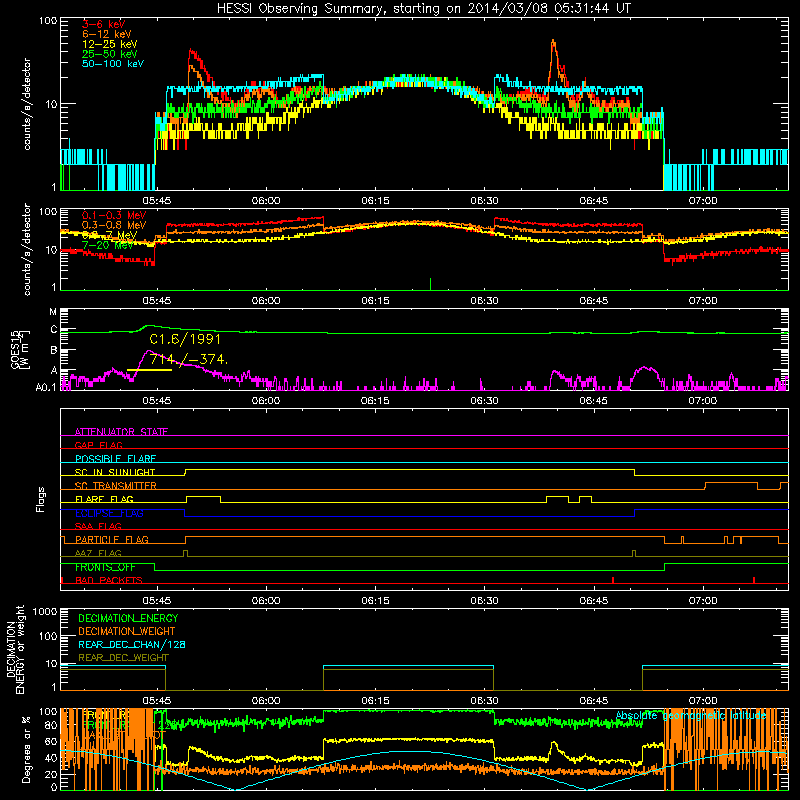Viewport: 800px width, 800px height.
Task: Click the Absolute geomagnetic latitude legend text
Action: [x=691, y=716]
